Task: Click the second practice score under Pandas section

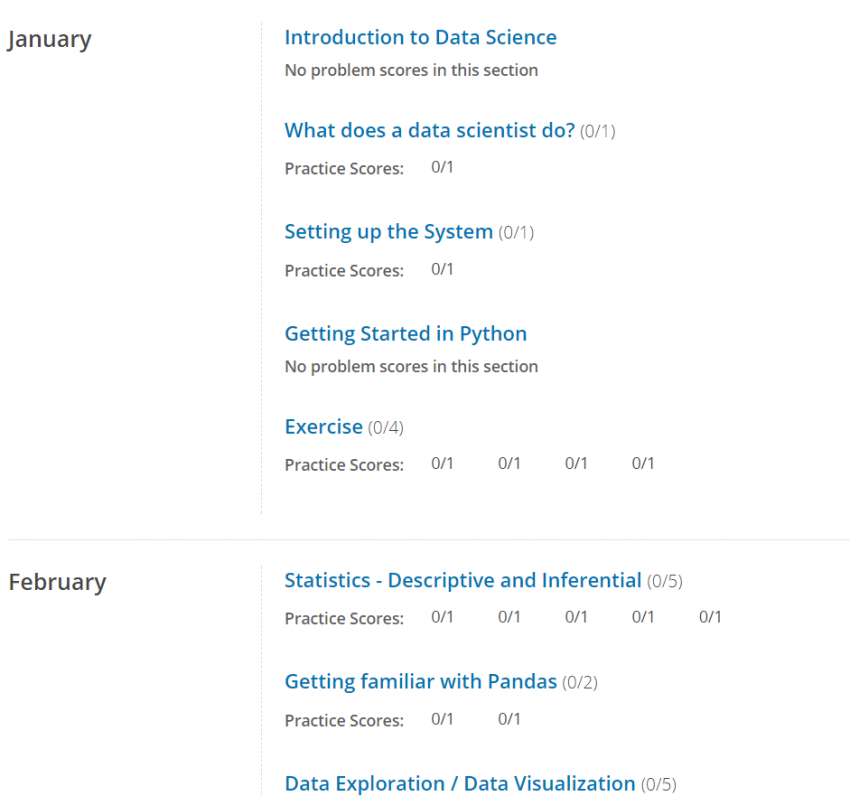Action: coord(509,719)
